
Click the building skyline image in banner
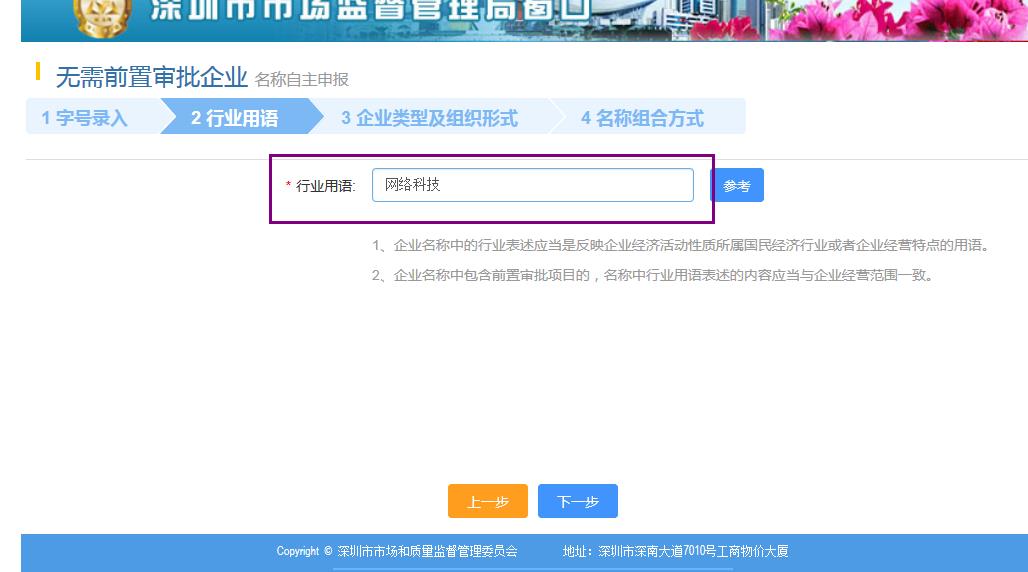coord(700,18)
